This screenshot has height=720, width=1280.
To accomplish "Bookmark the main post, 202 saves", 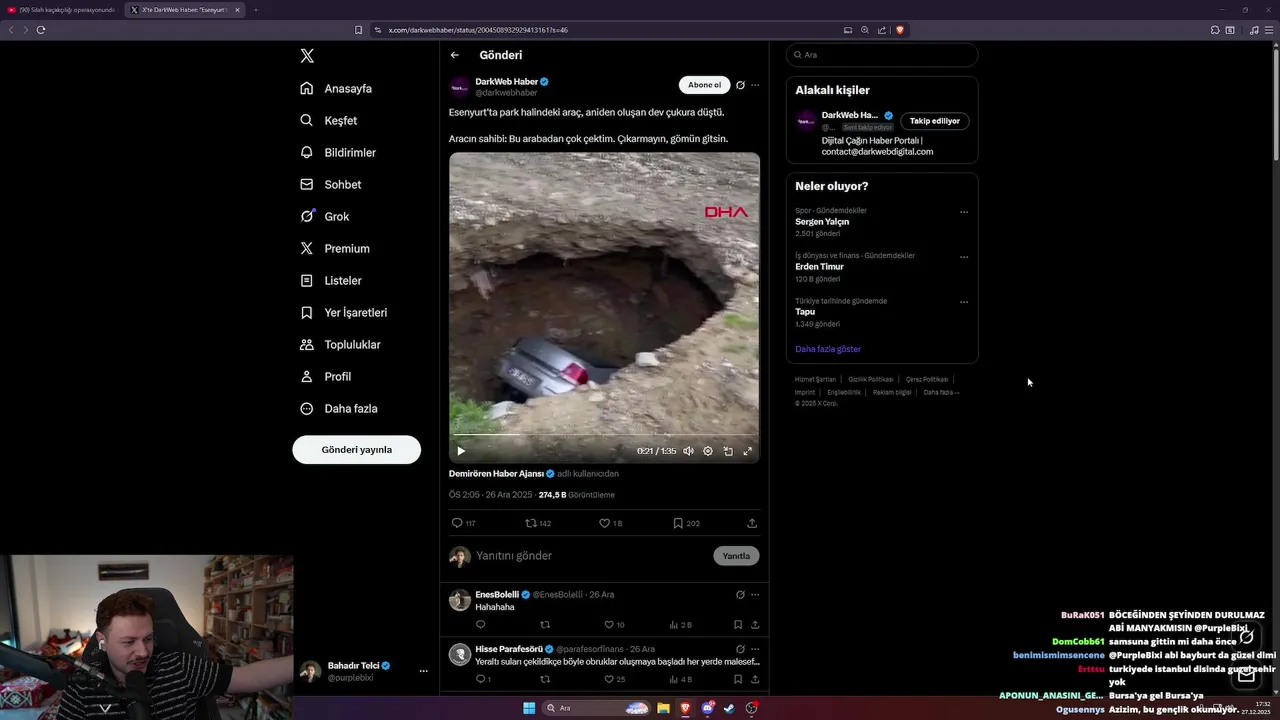I will click(686, 523).
